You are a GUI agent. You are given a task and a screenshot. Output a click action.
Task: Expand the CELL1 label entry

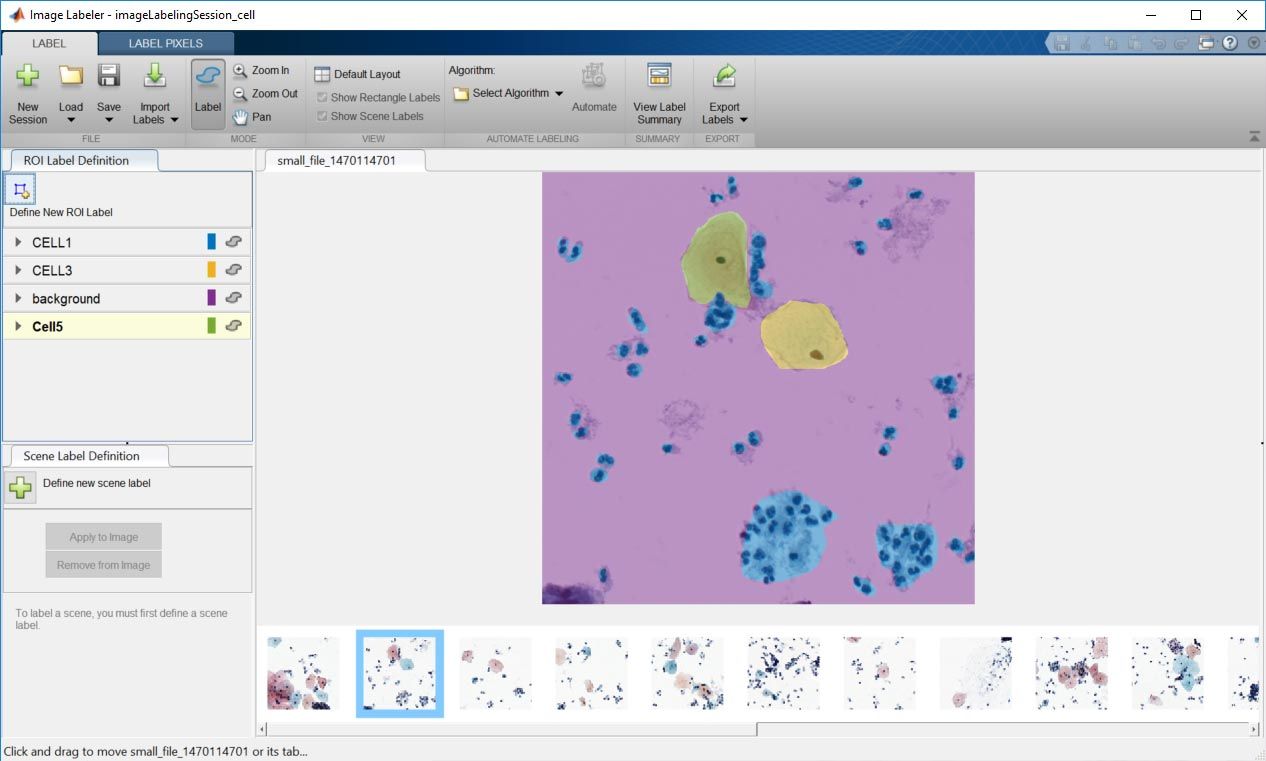pyautogui.click(x=18, y=241)
